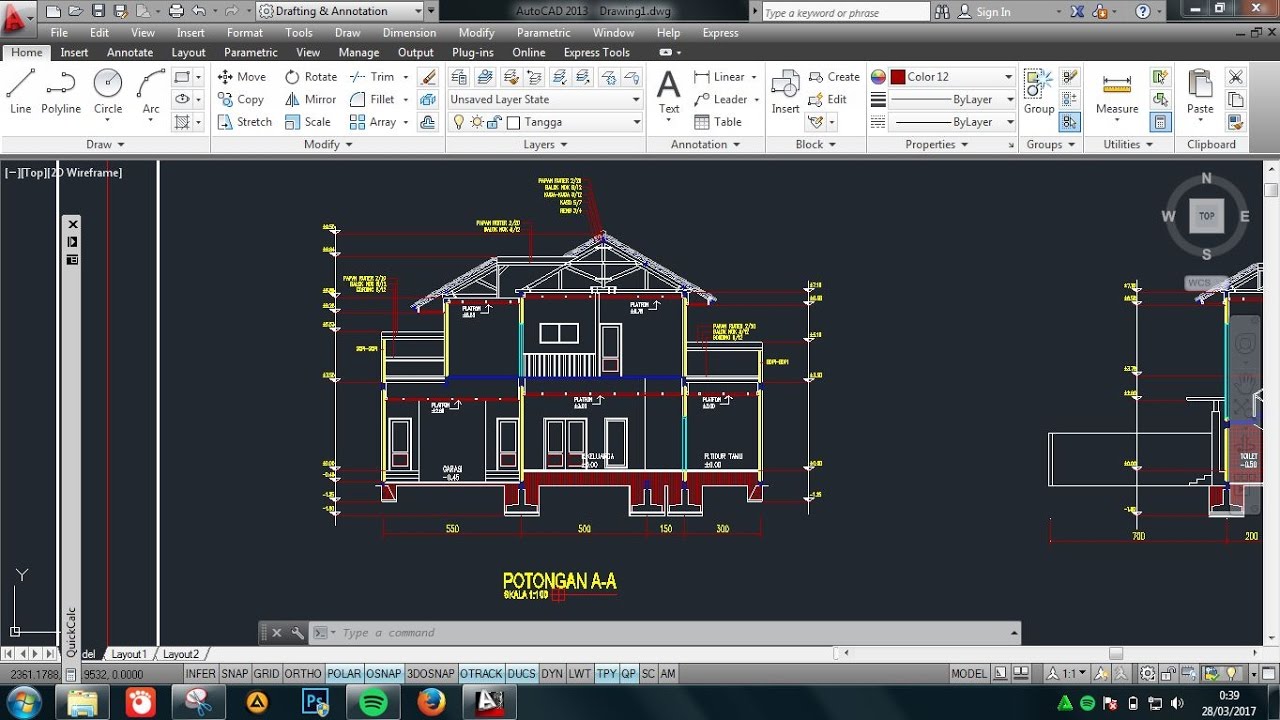This screenshot has height=720, width=1280.
Task: Click the Trim tool
Action: pyautogui.click(x=372, y=76)
